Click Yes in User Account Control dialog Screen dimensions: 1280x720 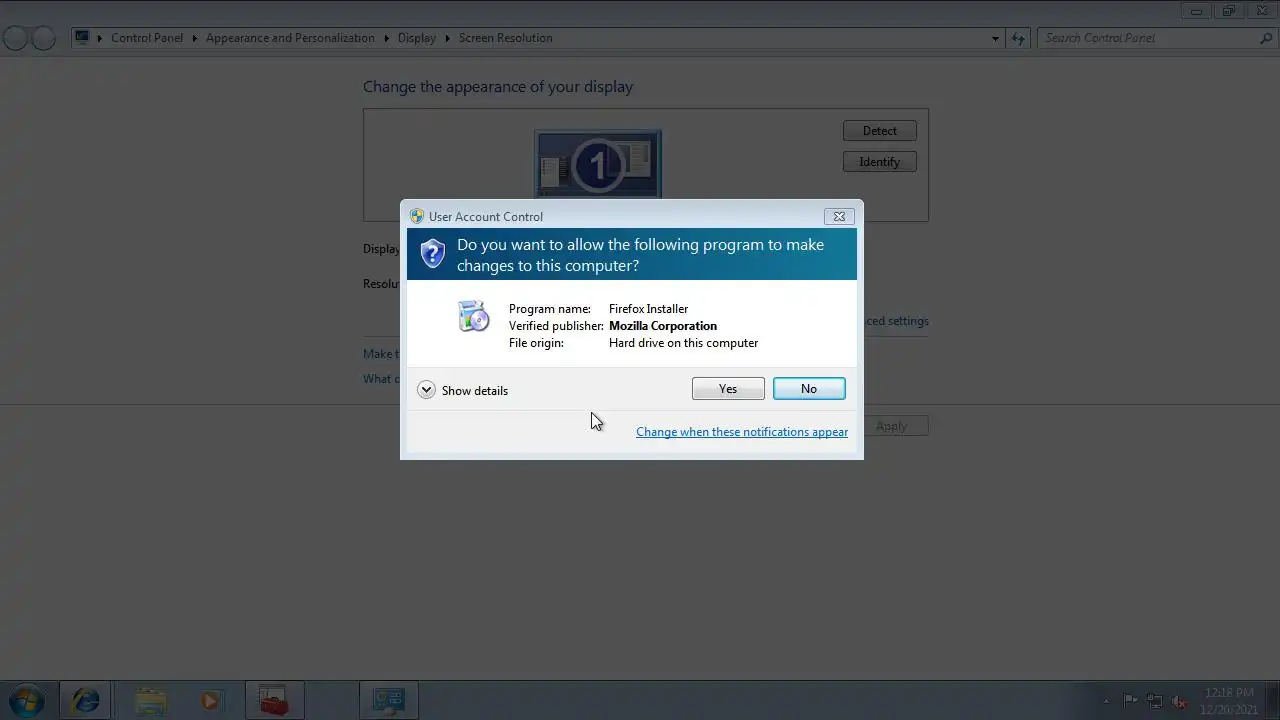point(728,389)
